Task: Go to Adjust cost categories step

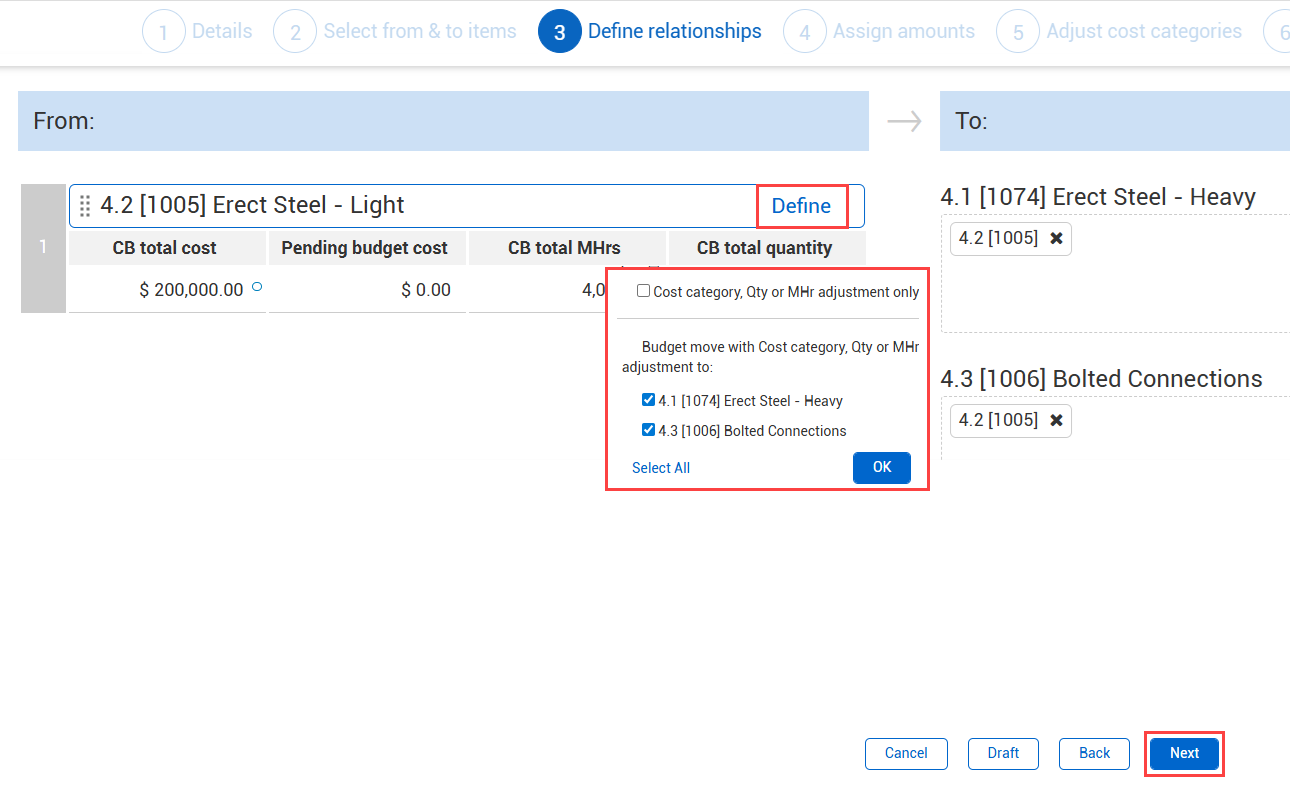Action: click(1143, 32)
